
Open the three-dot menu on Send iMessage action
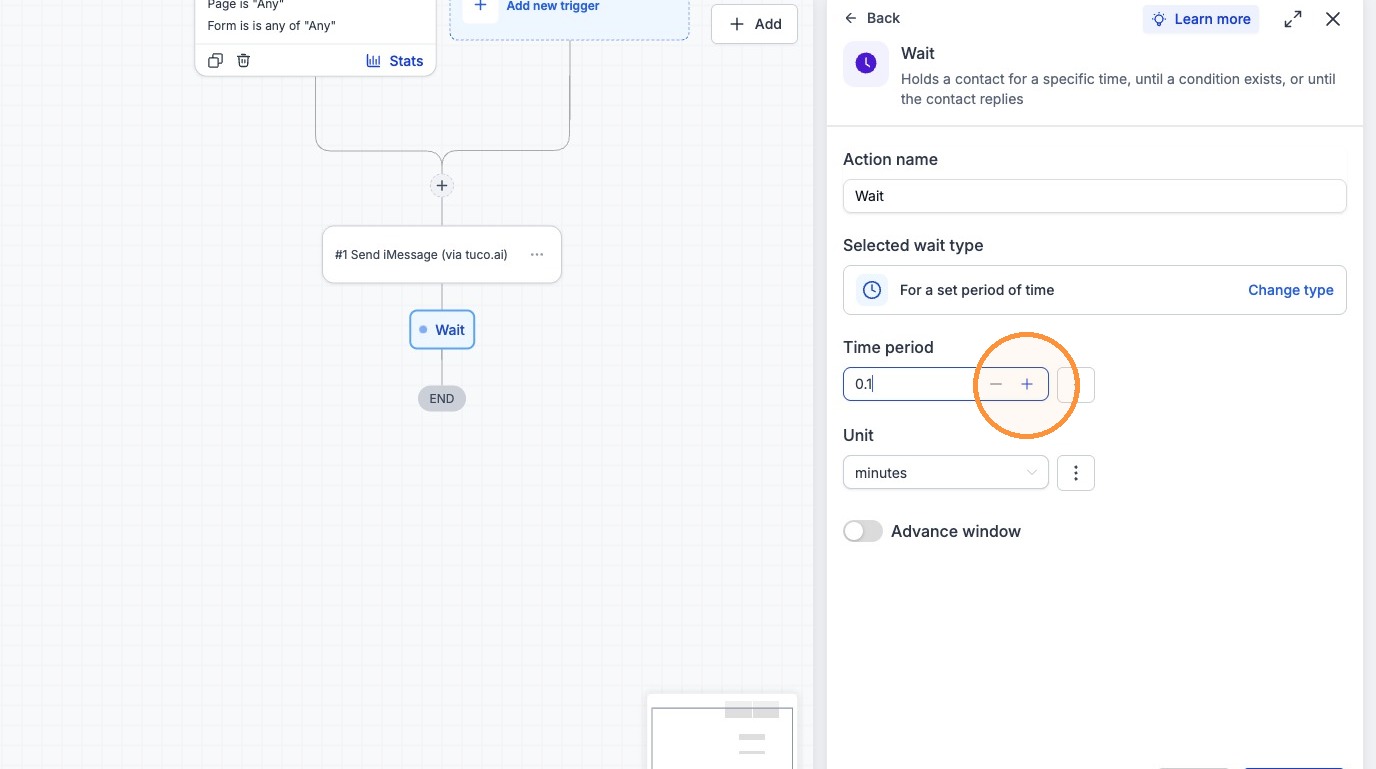(537, 254)
